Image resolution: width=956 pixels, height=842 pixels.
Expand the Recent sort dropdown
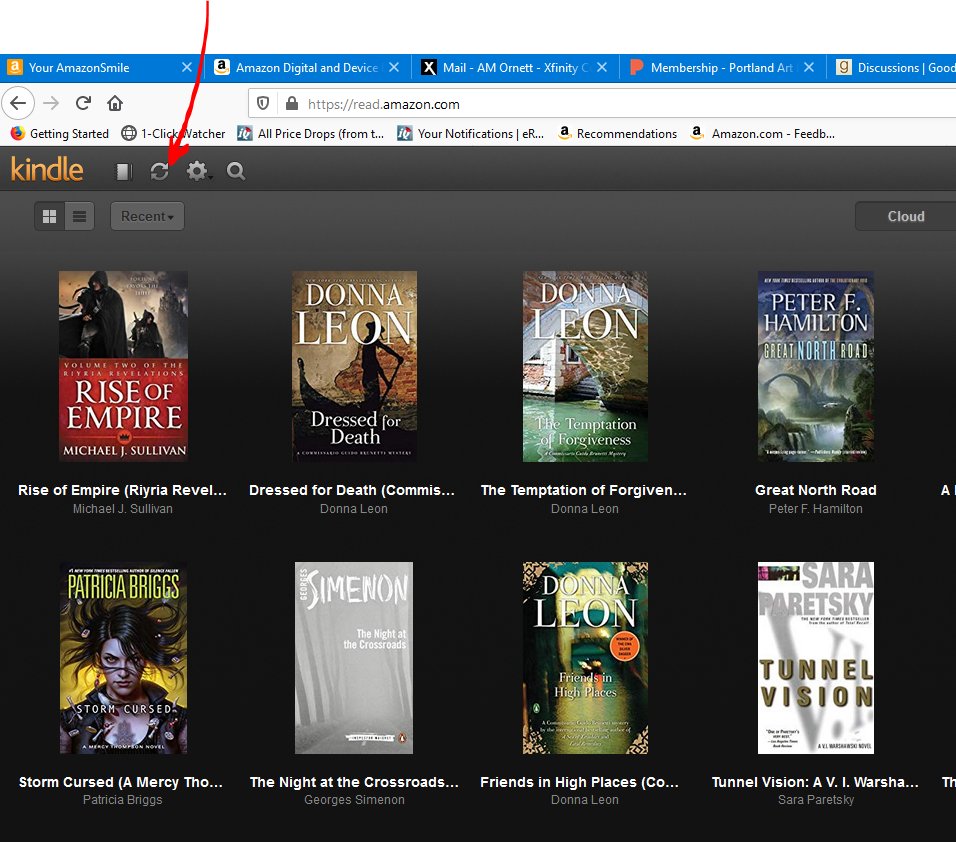pyautogui.click(x=147, y=216)
